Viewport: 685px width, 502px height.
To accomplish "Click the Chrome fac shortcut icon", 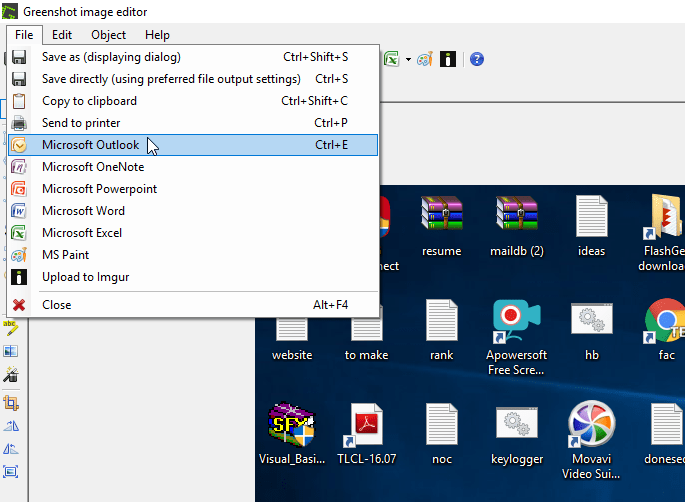I will (664, 320).
